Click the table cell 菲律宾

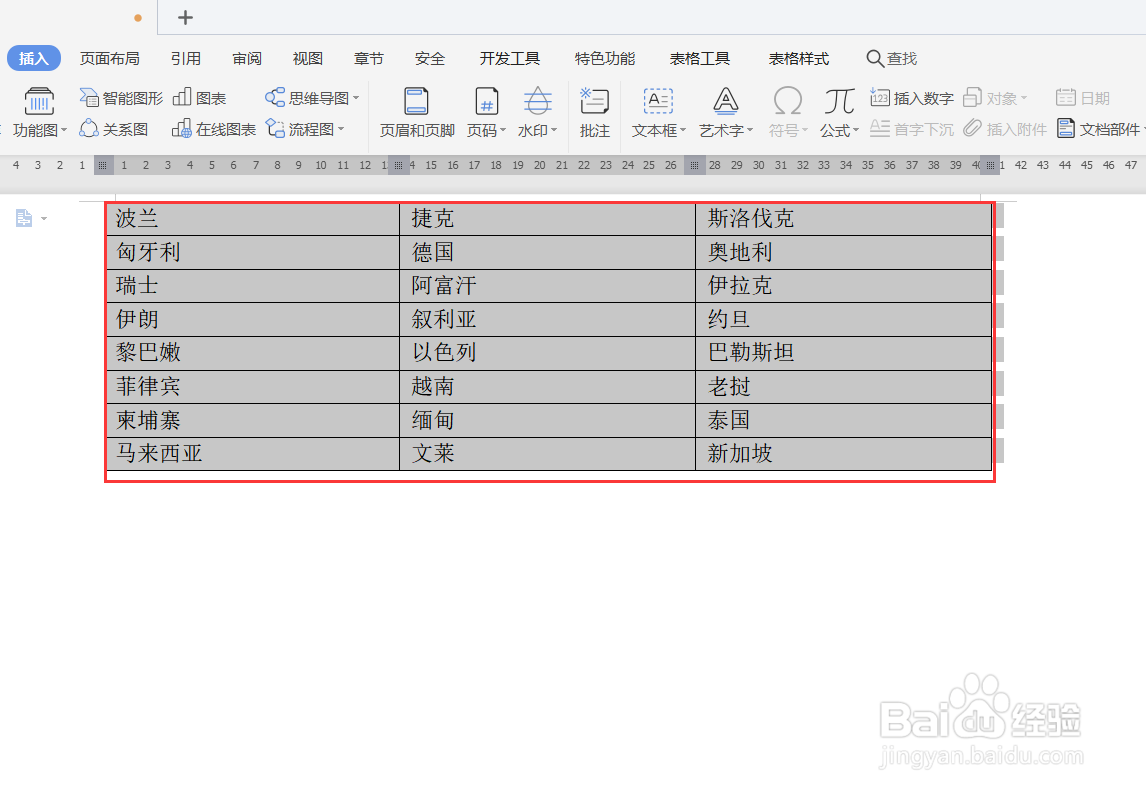253,387
